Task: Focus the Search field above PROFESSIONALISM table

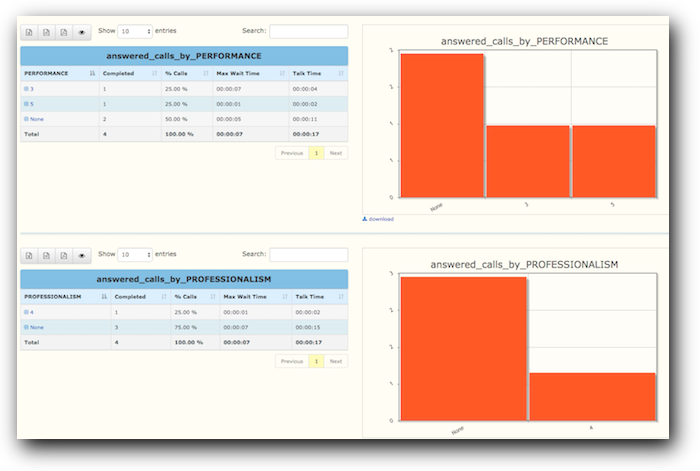Action: (308, 254)
